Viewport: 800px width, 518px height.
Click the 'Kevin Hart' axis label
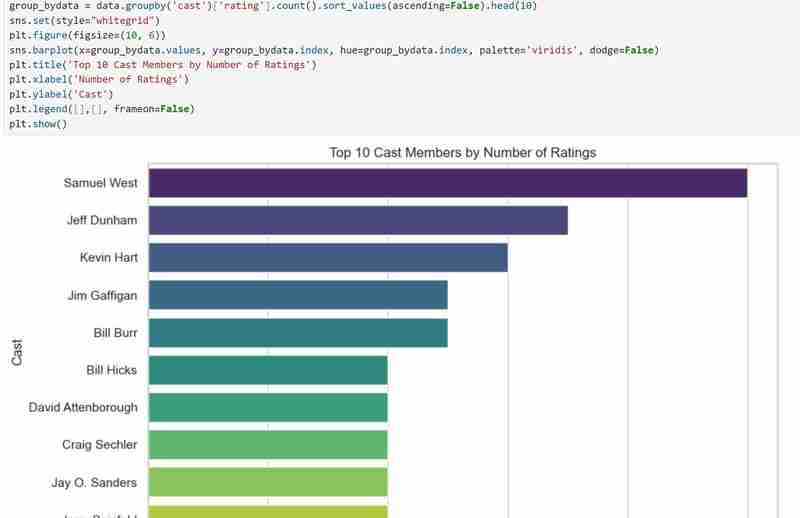[x=109, y=258]
